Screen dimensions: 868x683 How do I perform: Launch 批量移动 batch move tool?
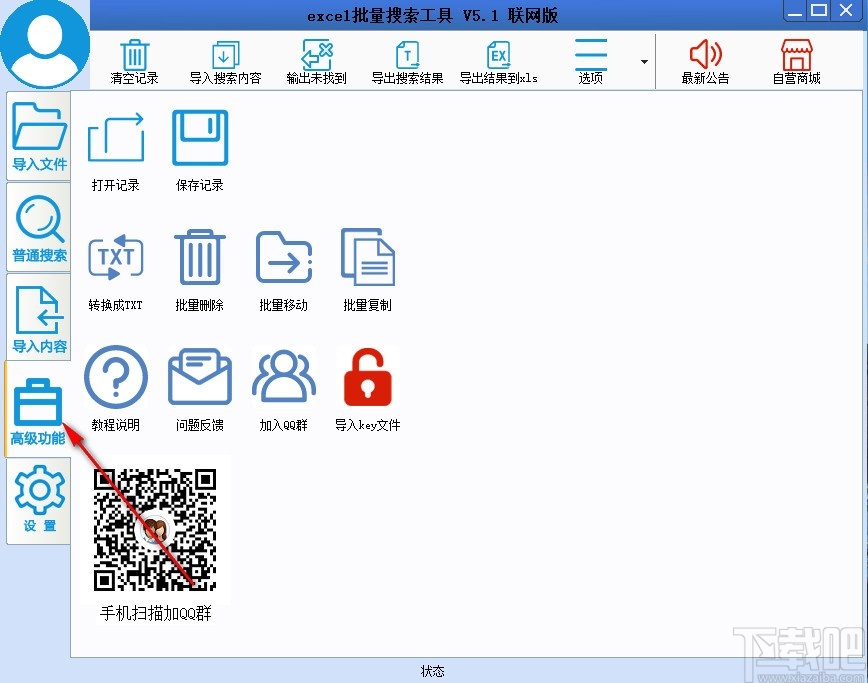283,271
